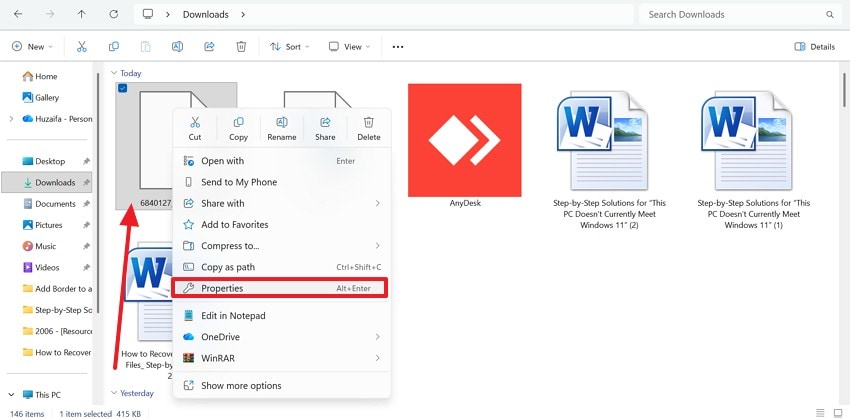
Task: Select Send to My Phone
Action: pyautogui.click(x=281, y=182)
